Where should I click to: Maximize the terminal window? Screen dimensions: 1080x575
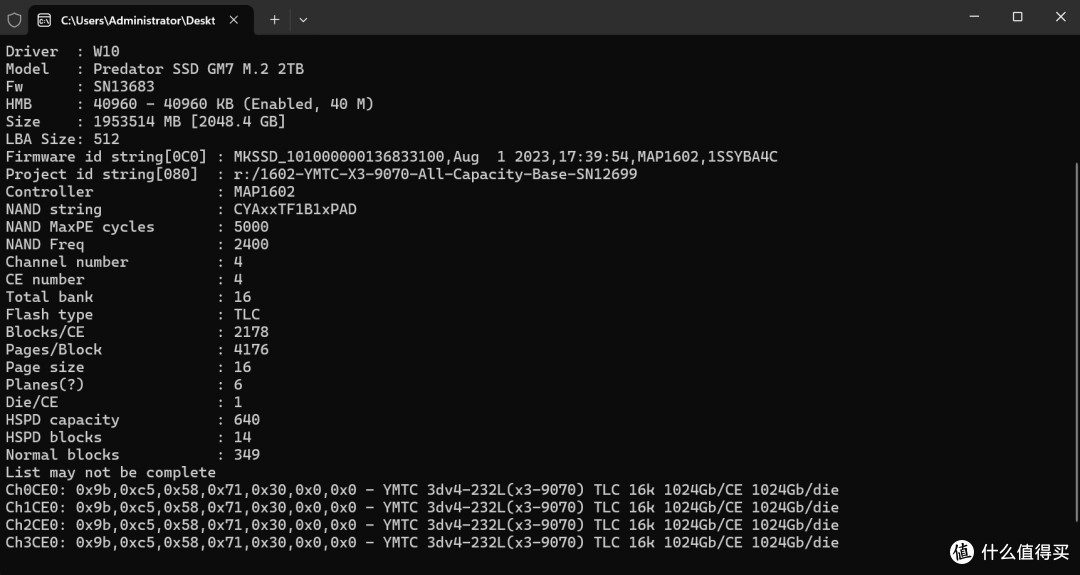[1017, 17]
